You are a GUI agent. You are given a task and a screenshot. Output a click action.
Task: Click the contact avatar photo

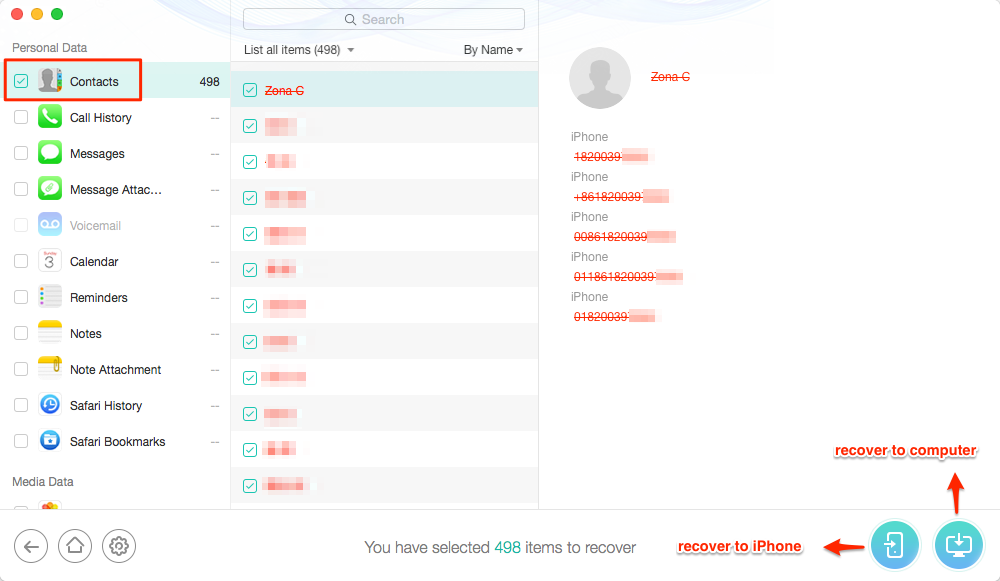(599, 78)
